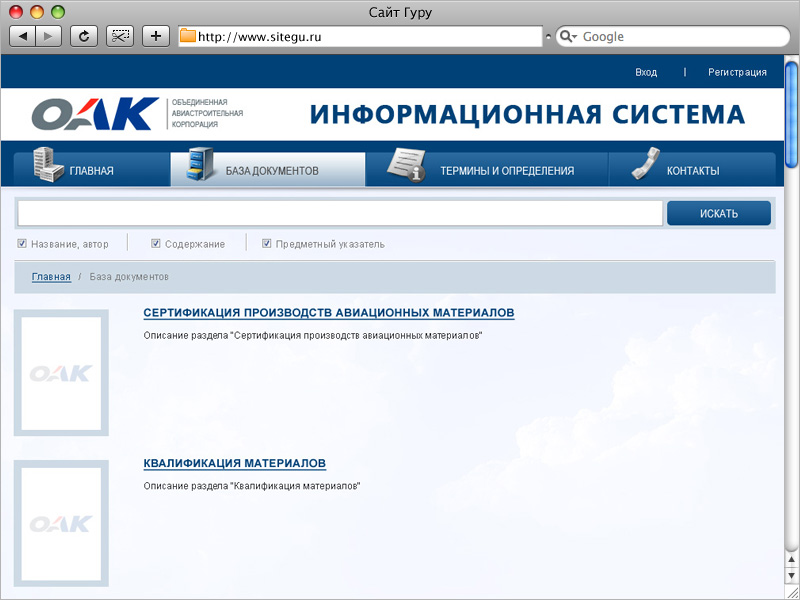Click the thumbnail for Сертификация производств section

coord(61,372)
